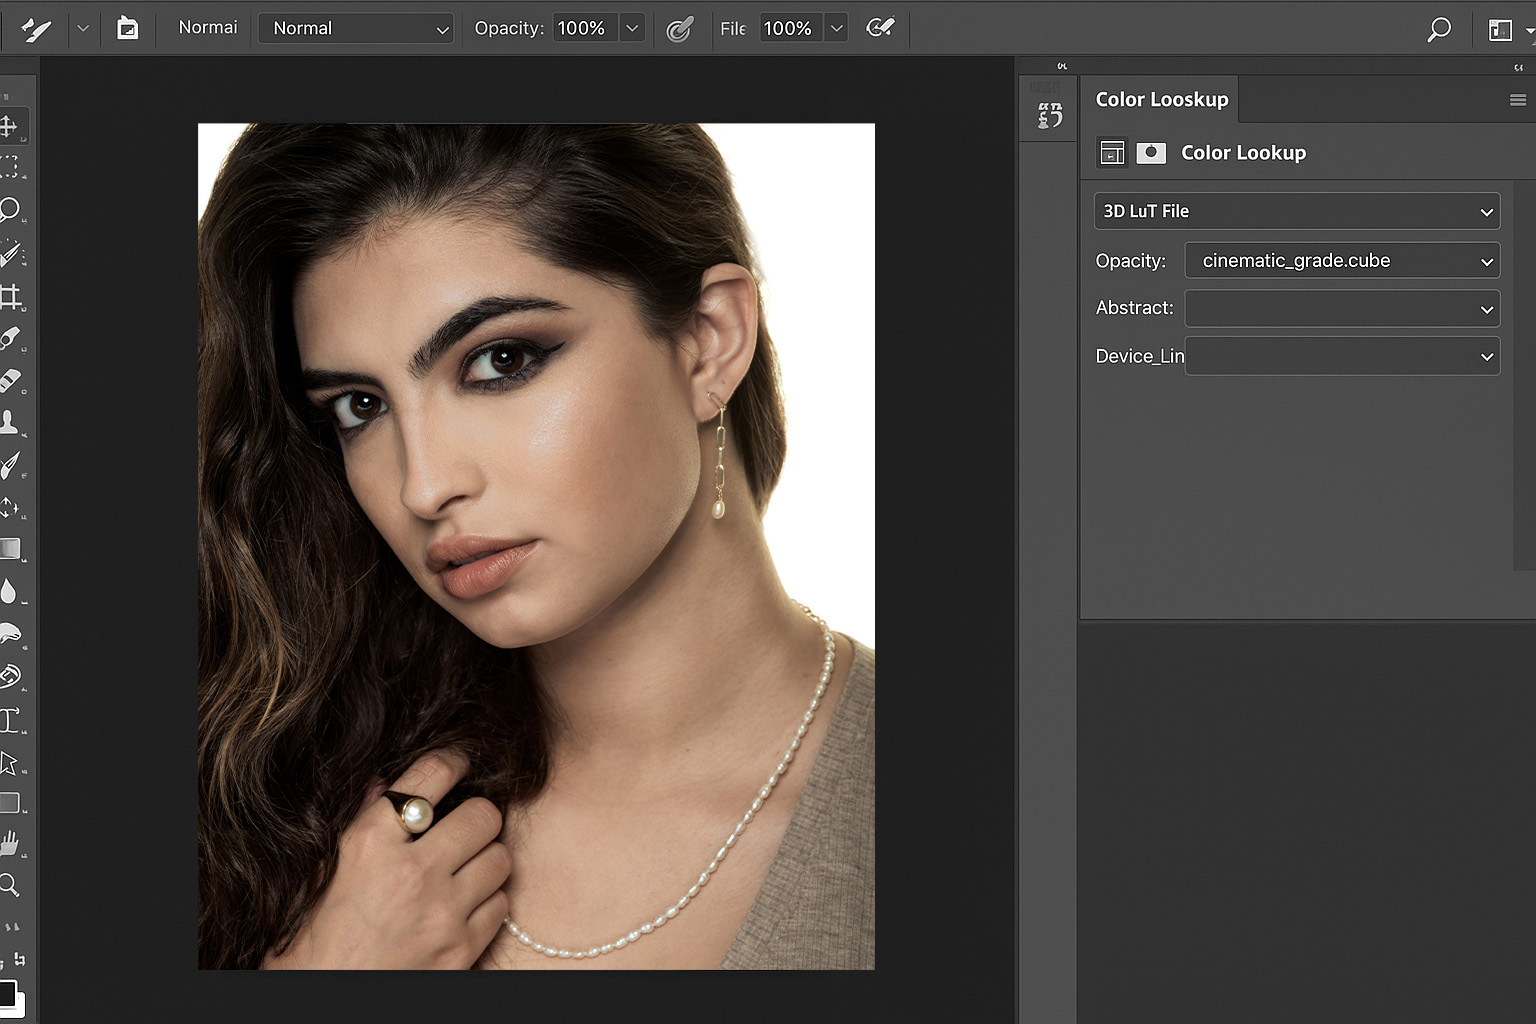Open the blend mode Normal dropdown

click(x=356, y=28)
